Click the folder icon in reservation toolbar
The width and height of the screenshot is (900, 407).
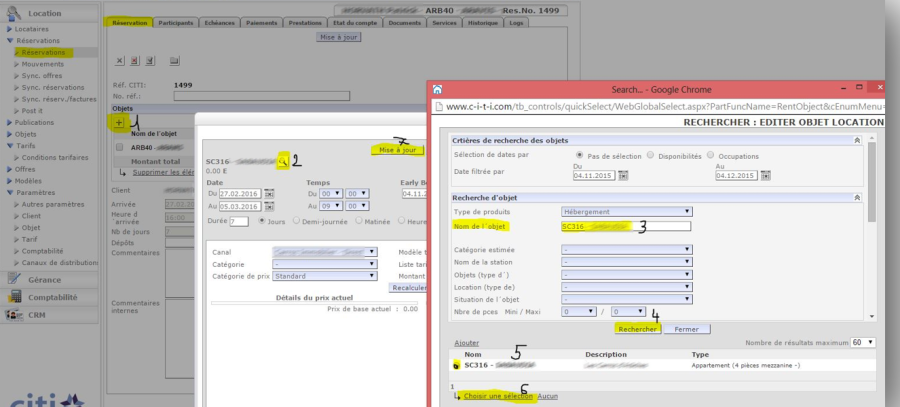click(175, 61)
